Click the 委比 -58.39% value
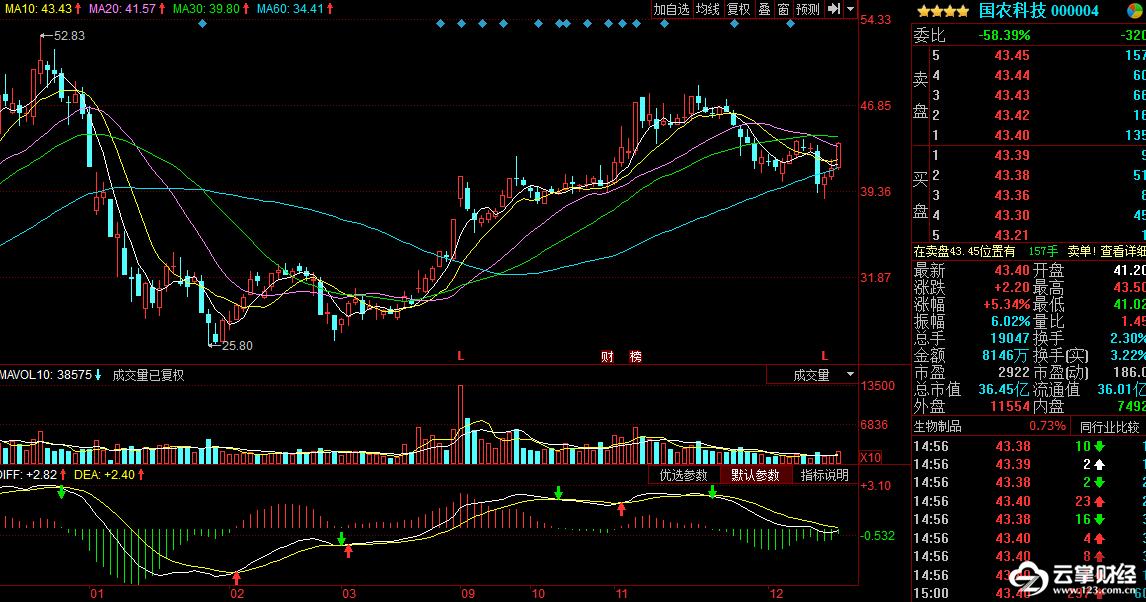This screenshot has width=1146, height=602. click(x=1004, y=35)
